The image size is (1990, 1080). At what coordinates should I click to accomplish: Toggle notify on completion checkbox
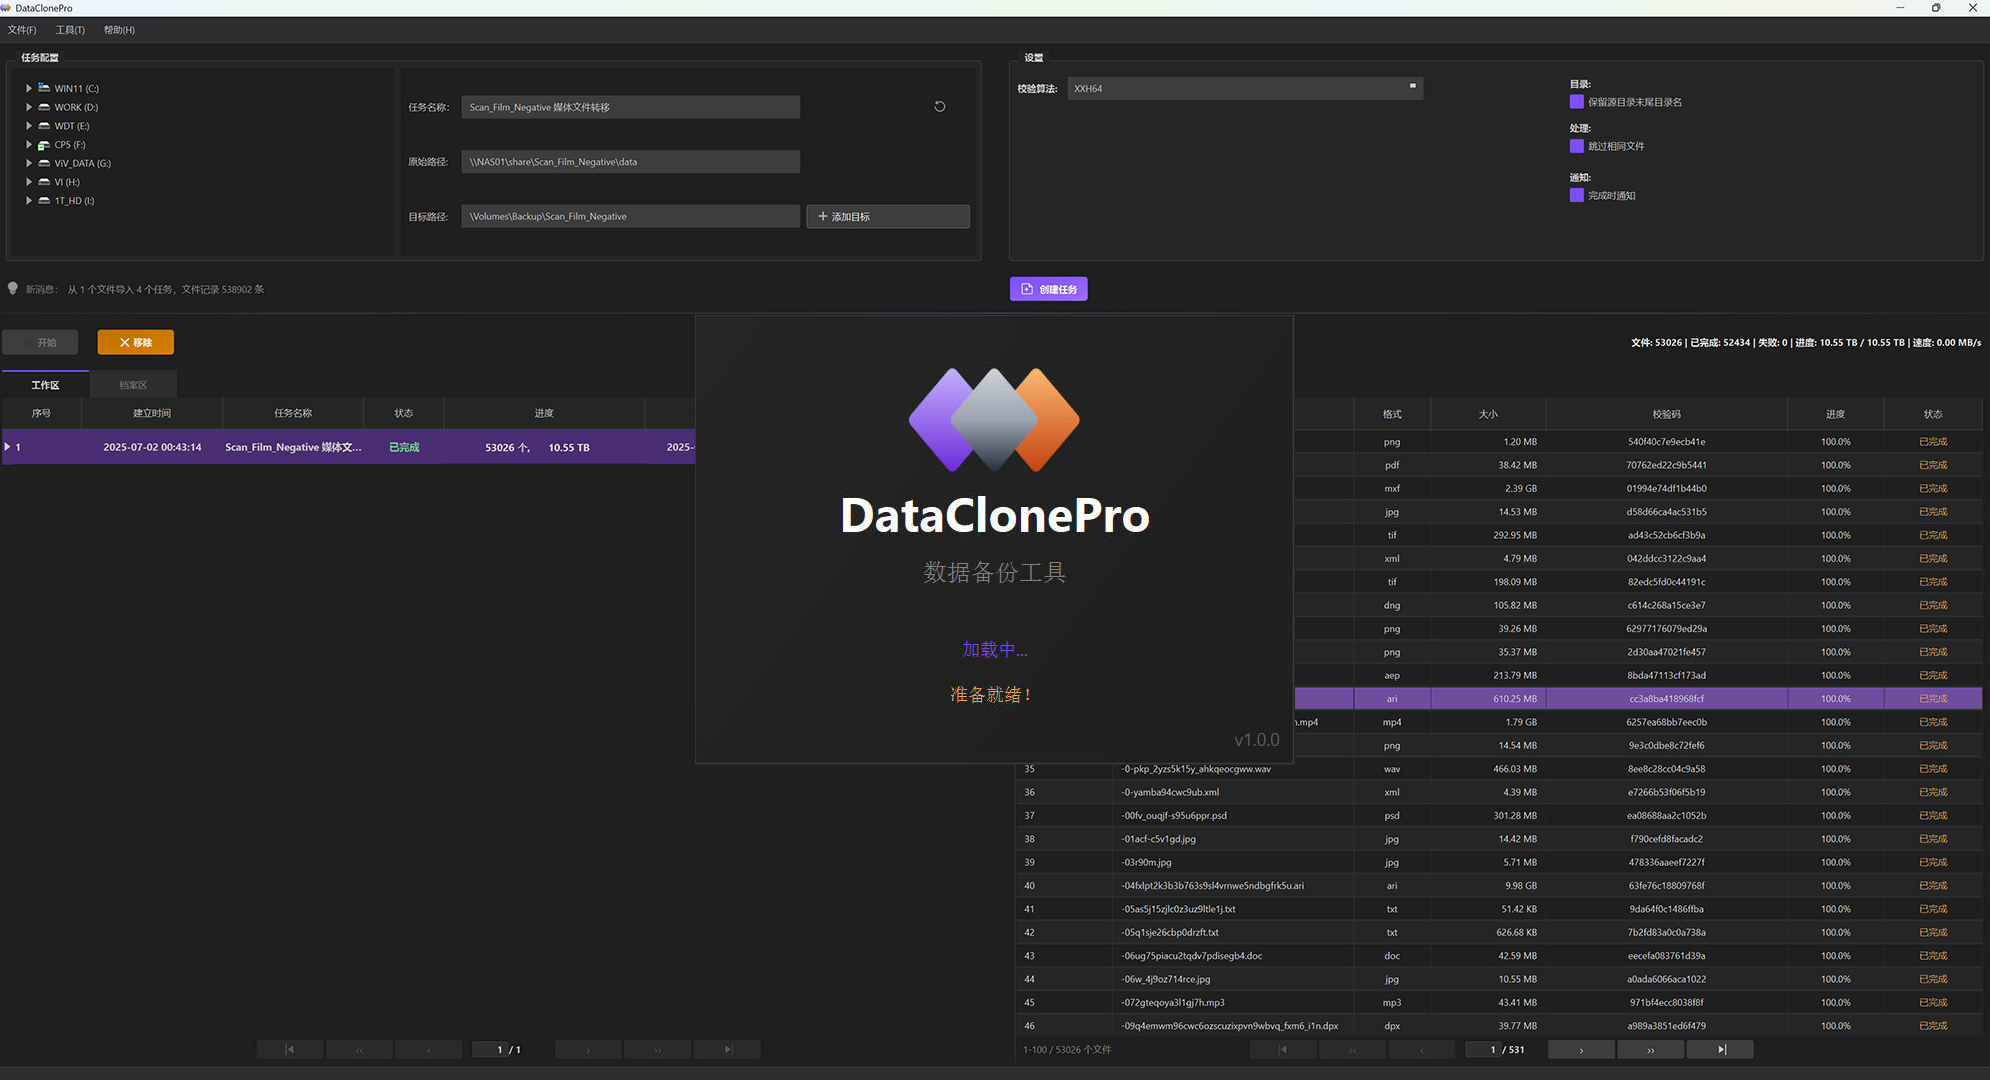[1577, 195]
